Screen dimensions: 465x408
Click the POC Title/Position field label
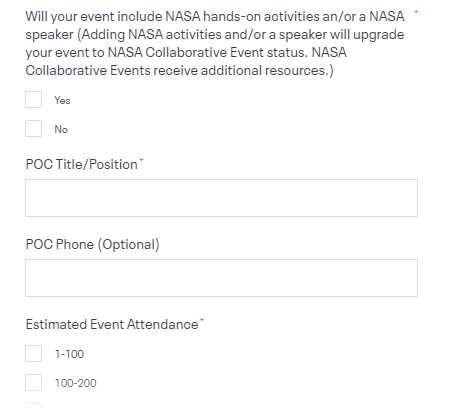point(82,164)
